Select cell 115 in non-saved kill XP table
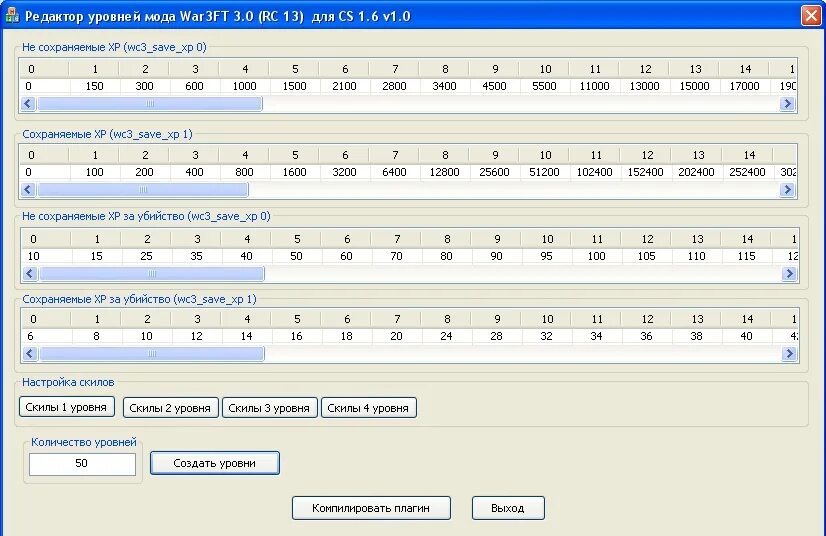The height and width of the screenshot is (536, 826). (746, 256)
